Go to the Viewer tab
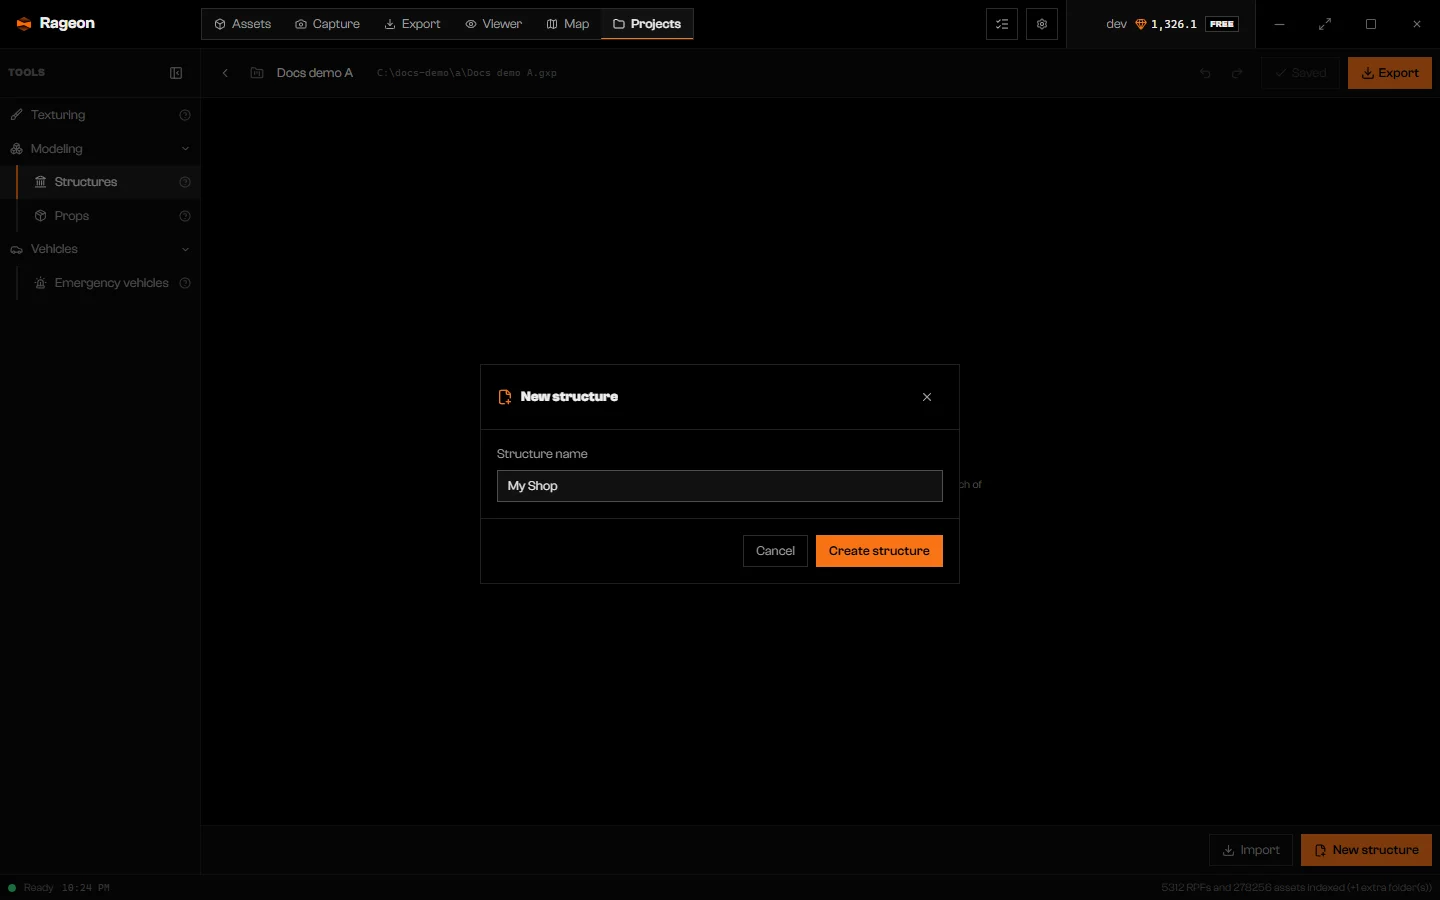Viewport: 1440px width, 900px height. point(493,24)
